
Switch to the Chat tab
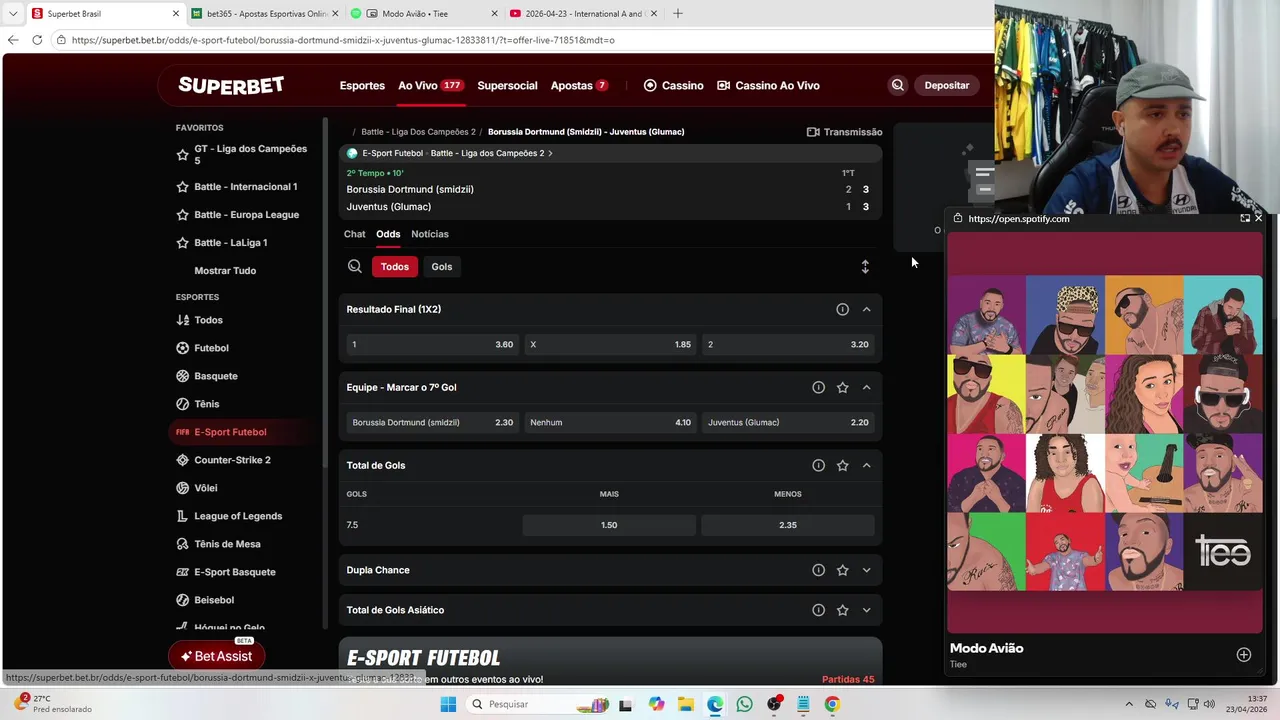355,234
